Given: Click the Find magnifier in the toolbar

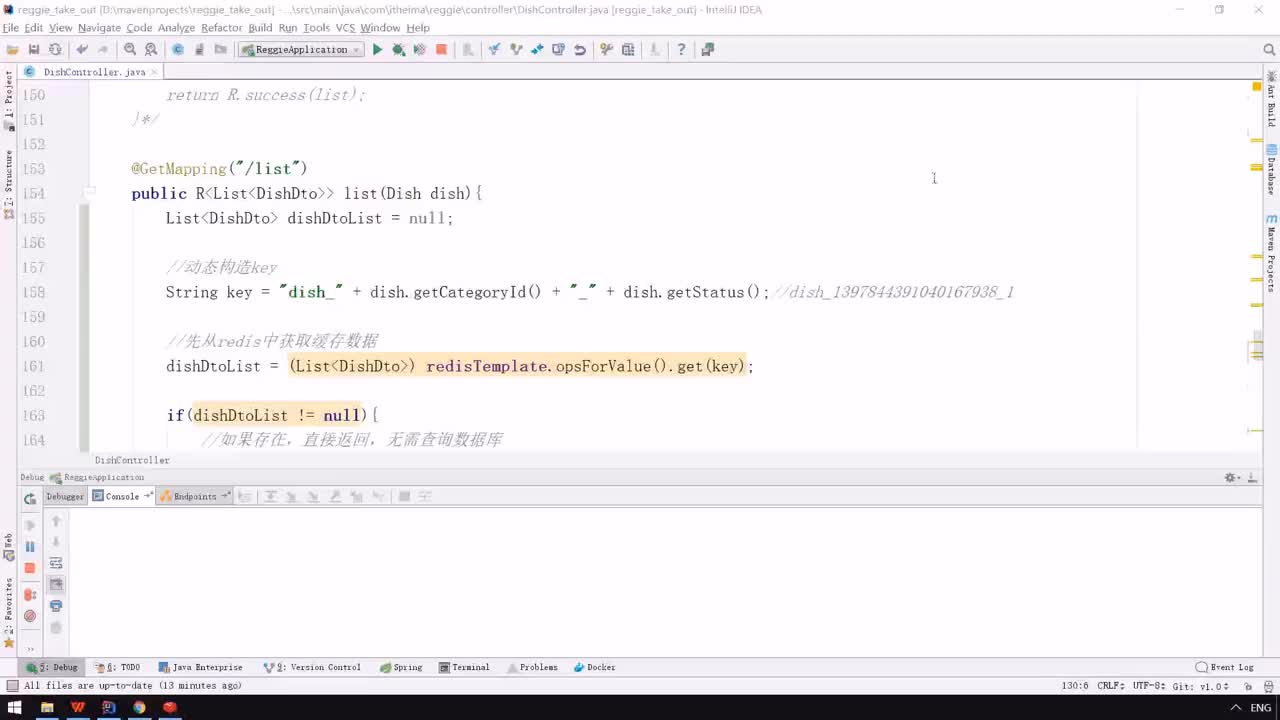Looking at the screenshot, I should coord(130,49).
